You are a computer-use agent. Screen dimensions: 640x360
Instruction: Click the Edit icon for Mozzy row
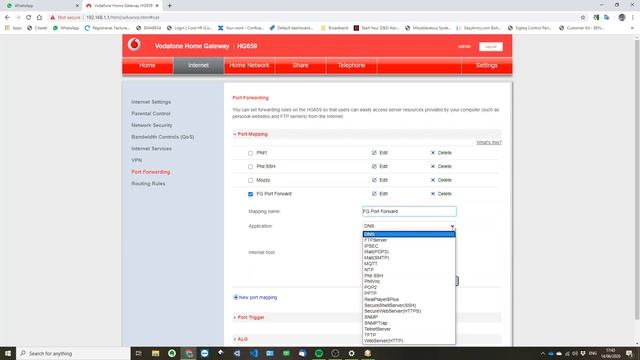pos(374,180)
